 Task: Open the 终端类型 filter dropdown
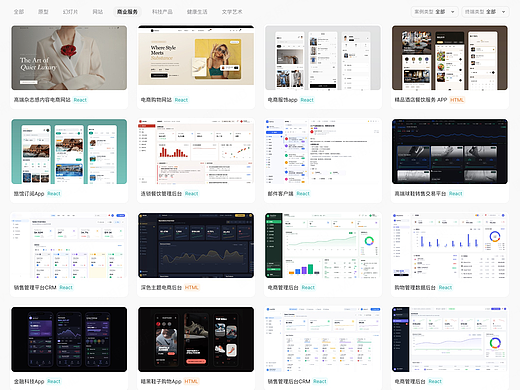click(x=485, y=12)
